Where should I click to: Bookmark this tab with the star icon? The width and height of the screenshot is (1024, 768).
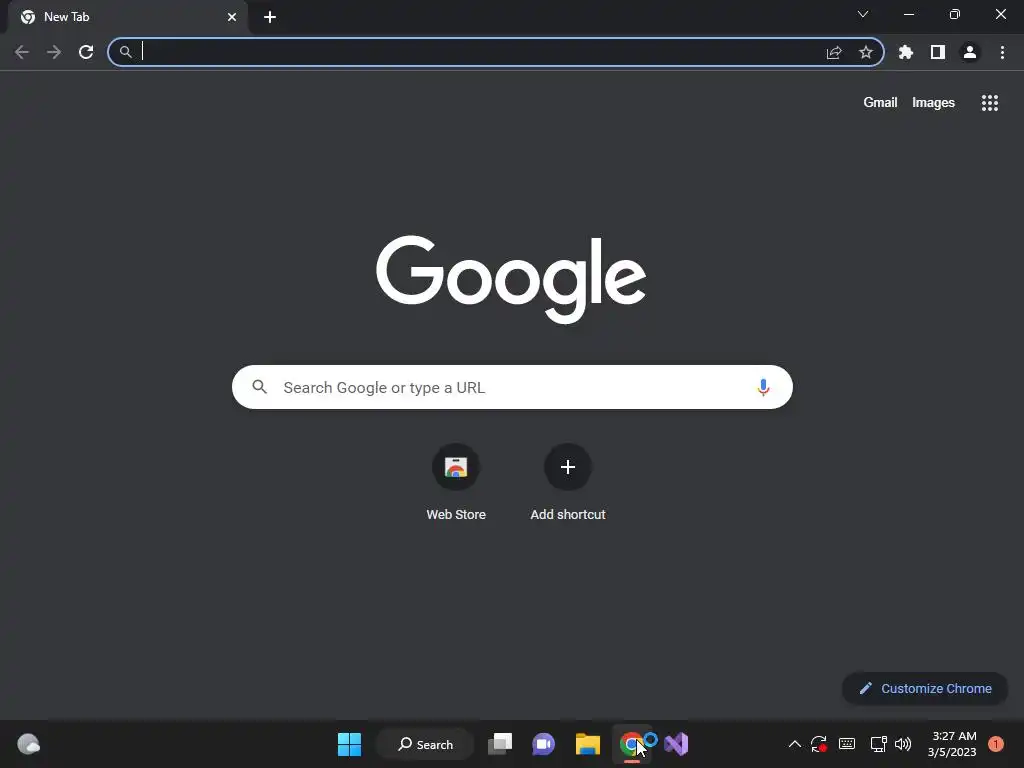pos(866,52)
